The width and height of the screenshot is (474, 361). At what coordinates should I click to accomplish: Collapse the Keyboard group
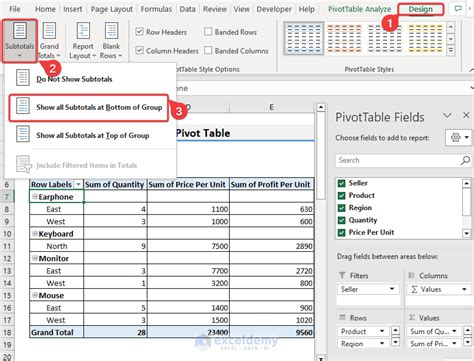[35, 234]
